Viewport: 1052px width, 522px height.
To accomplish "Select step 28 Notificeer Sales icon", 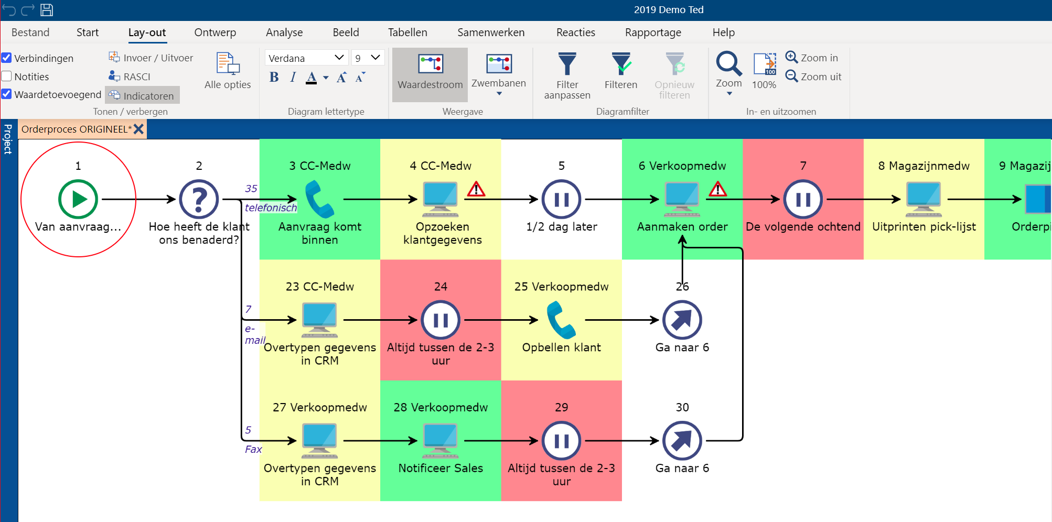I will 440,441.
